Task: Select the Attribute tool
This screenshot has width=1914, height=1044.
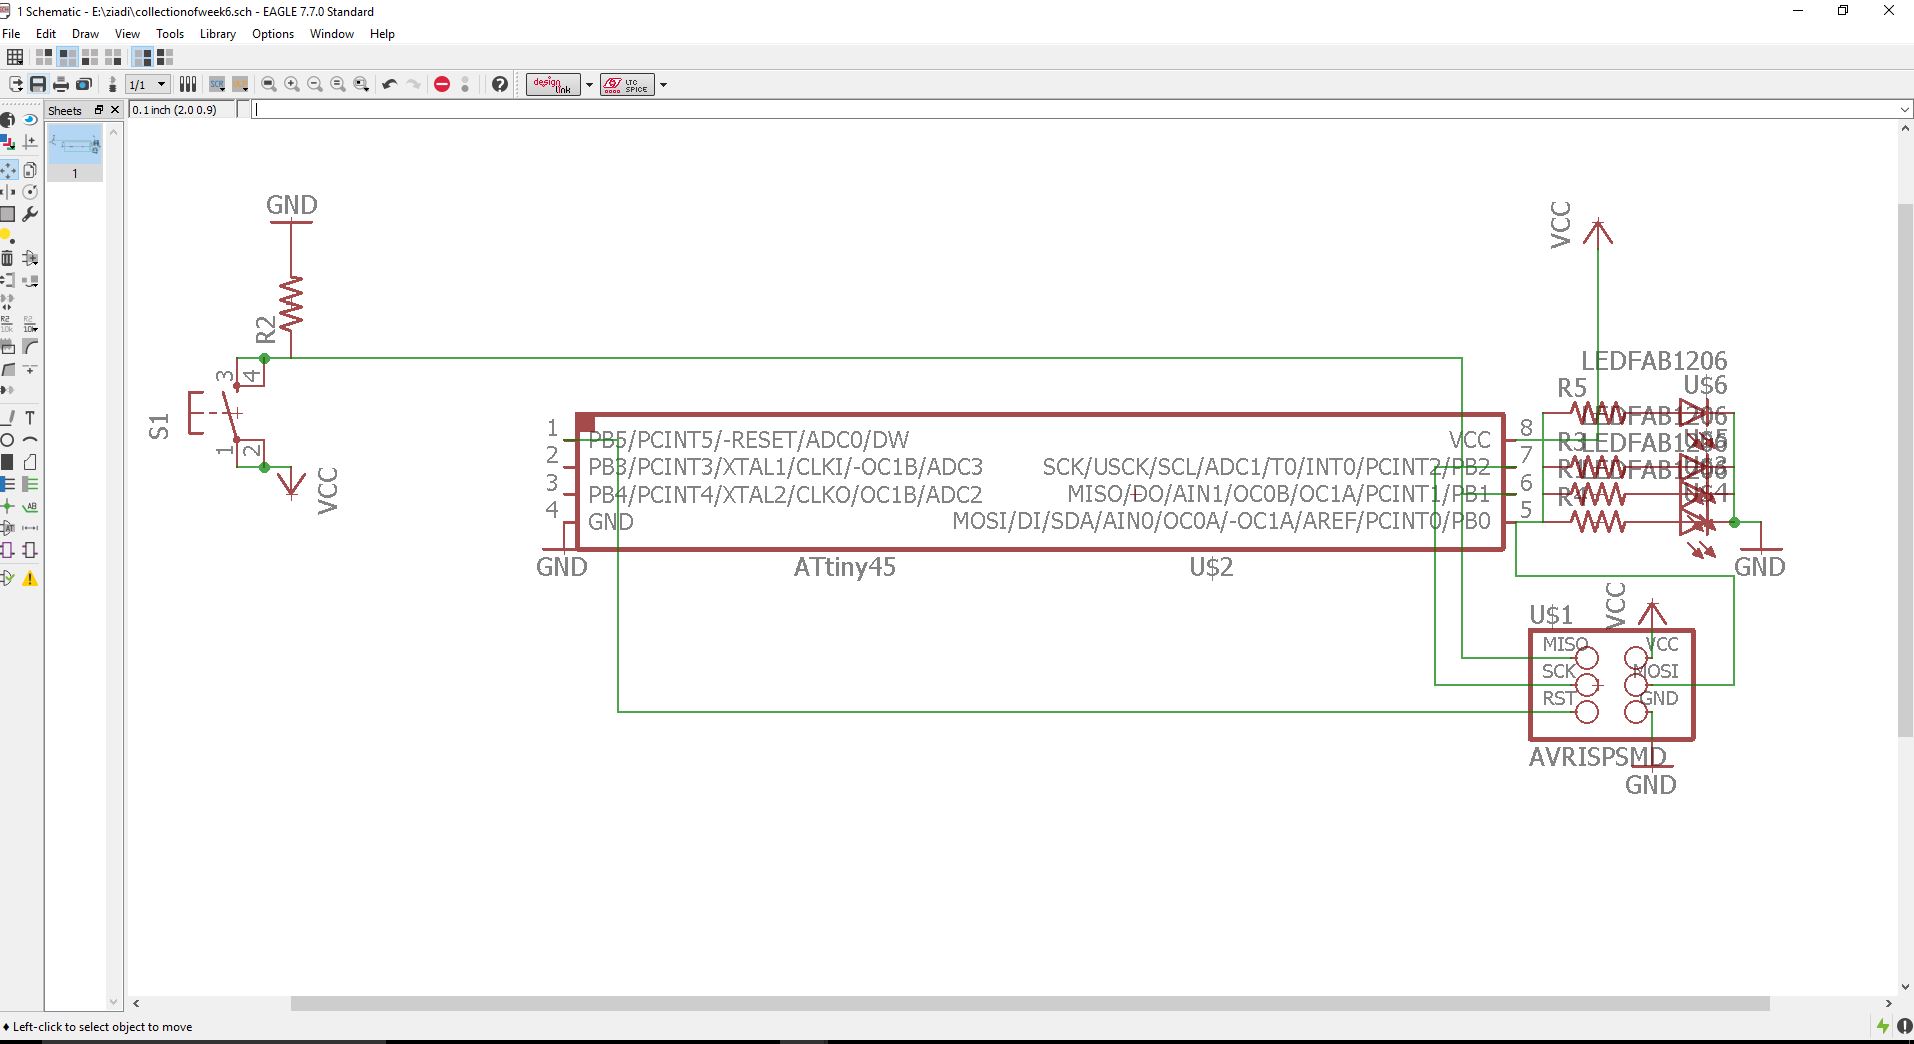Action: [8, 528]
